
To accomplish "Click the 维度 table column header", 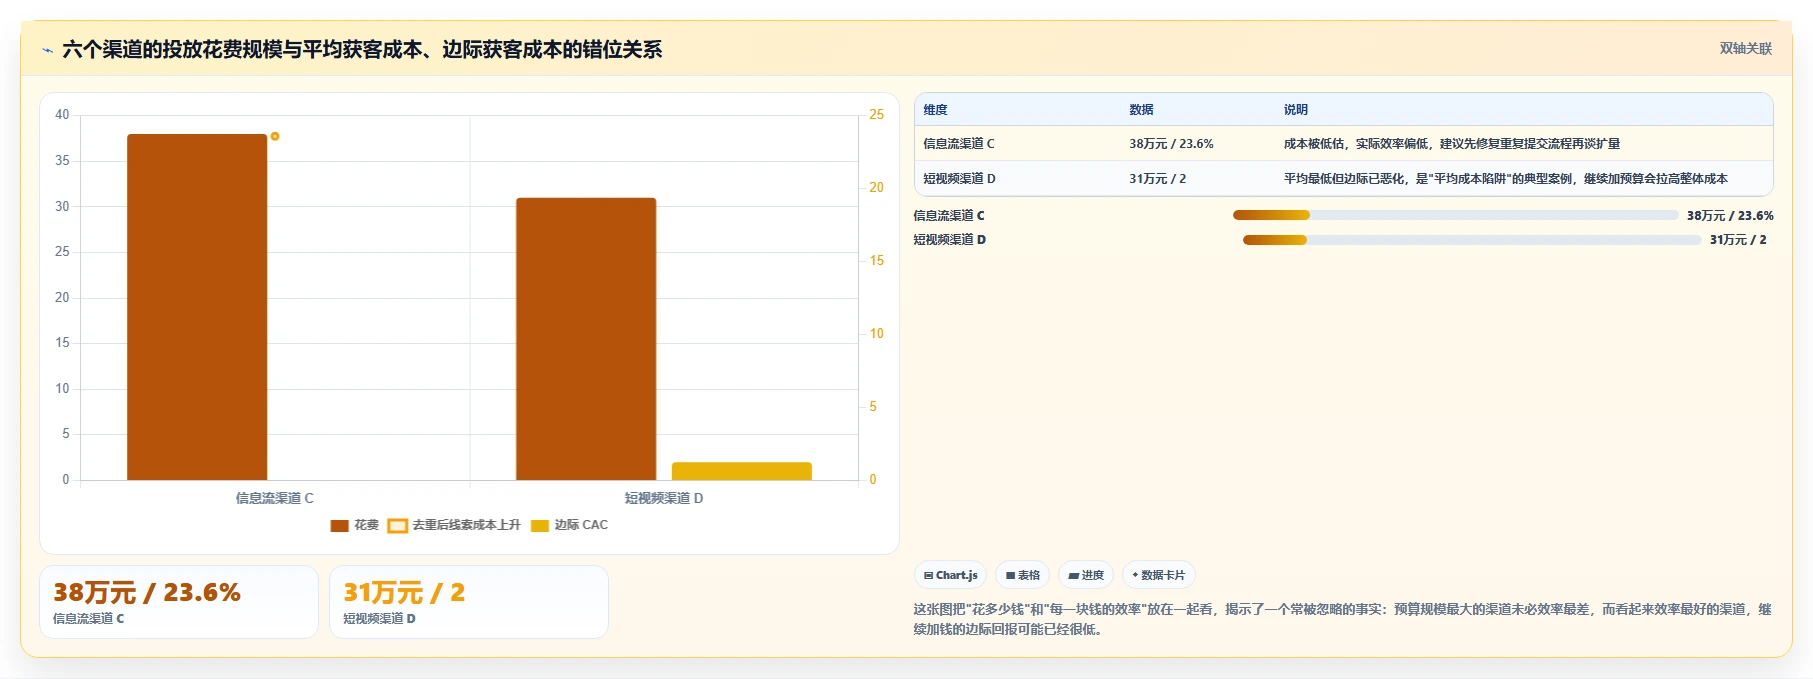I will tap(935, 110).
